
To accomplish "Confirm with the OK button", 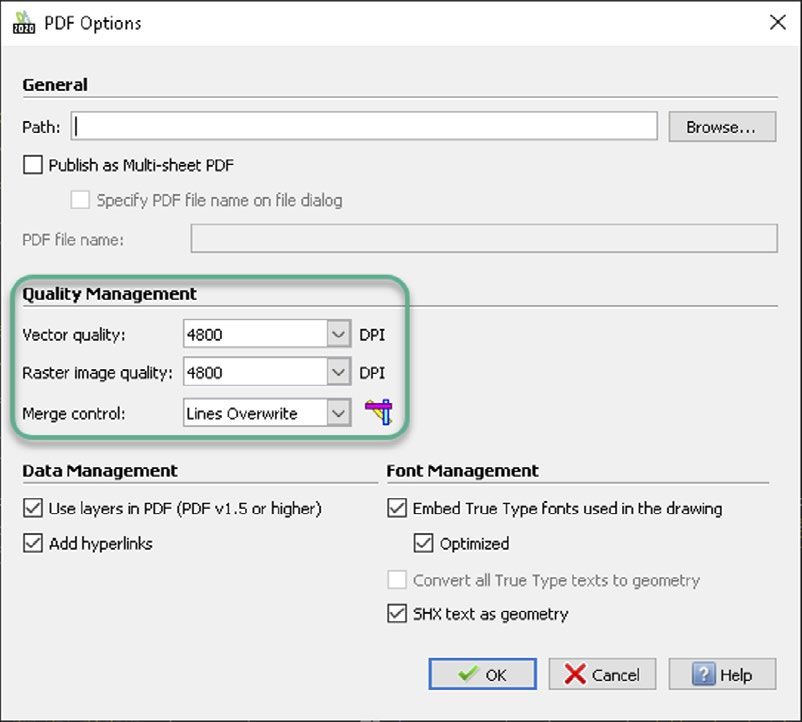I will (x=482, y=674).
